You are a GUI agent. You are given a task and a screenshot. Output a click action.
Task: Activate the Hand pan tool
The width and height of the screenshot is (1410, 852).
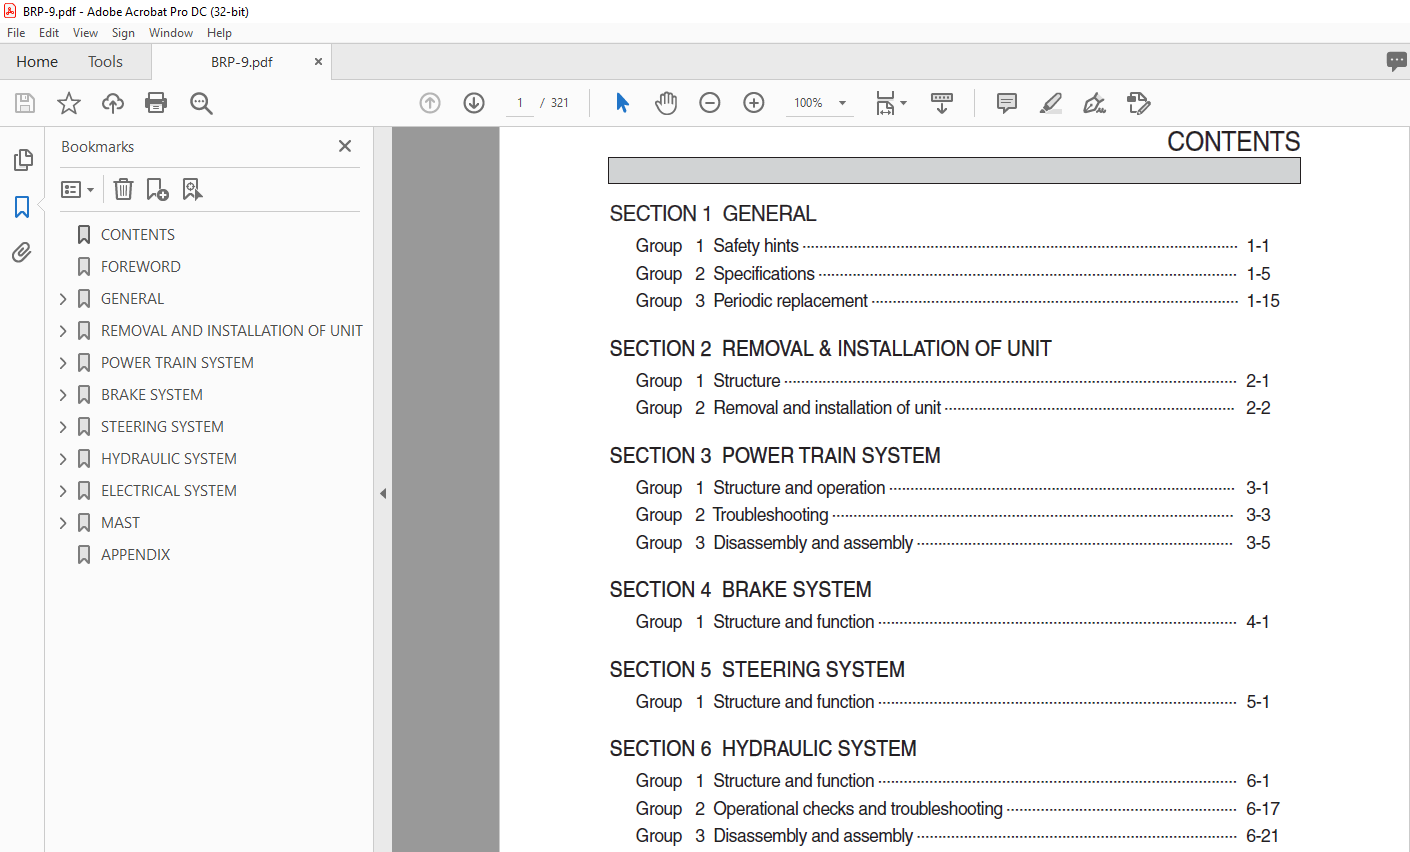pyautogui.click(x=666, y=103)
